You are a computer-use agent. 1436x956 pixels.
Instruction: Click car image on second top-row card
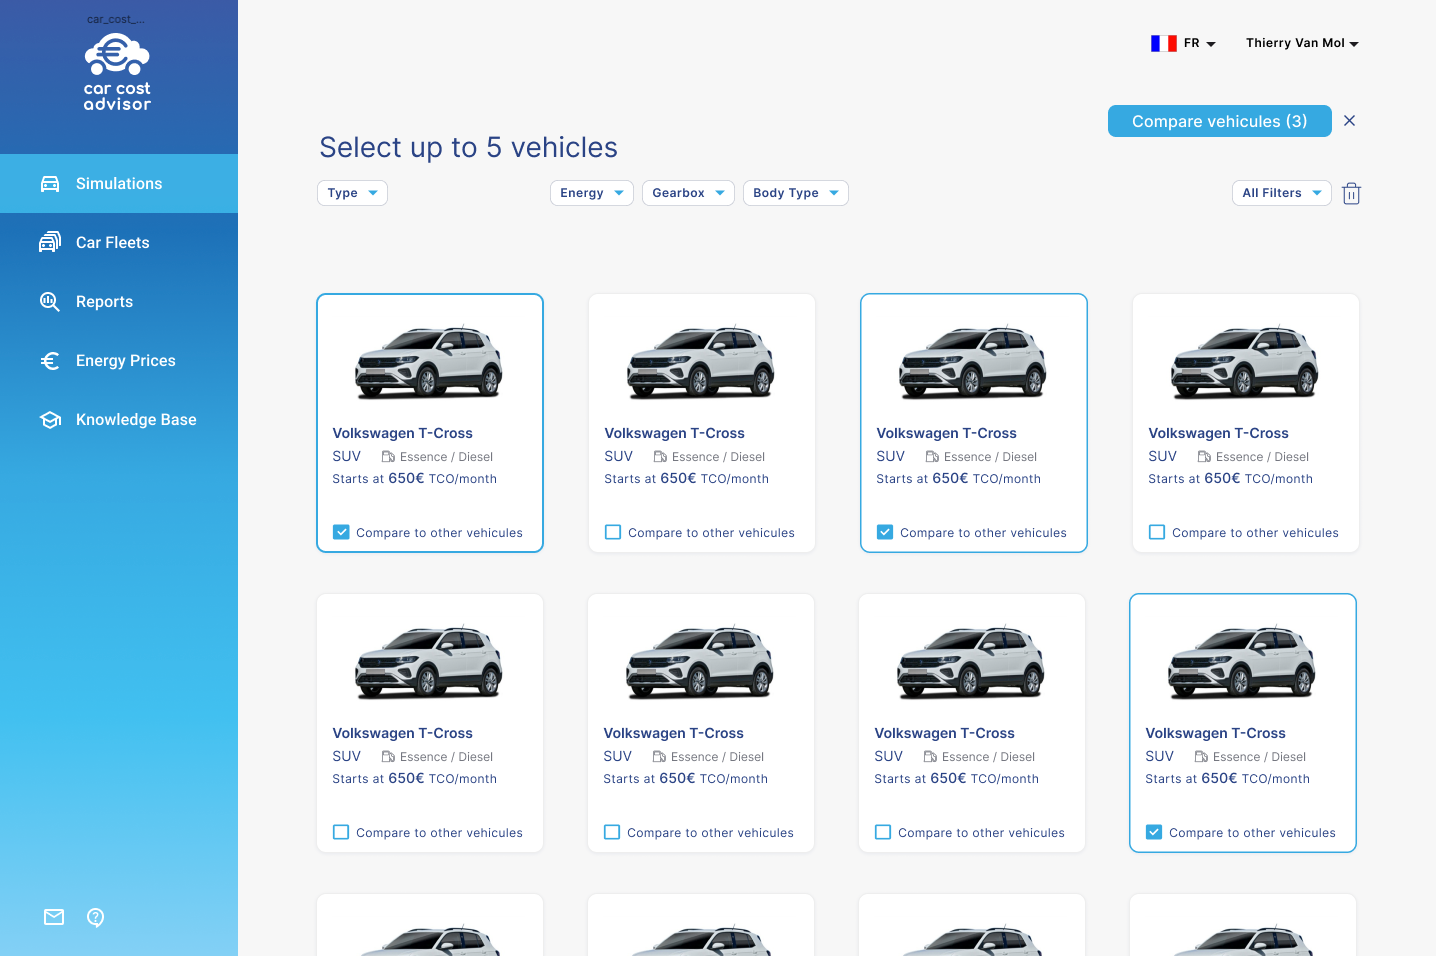coord(701,361)
